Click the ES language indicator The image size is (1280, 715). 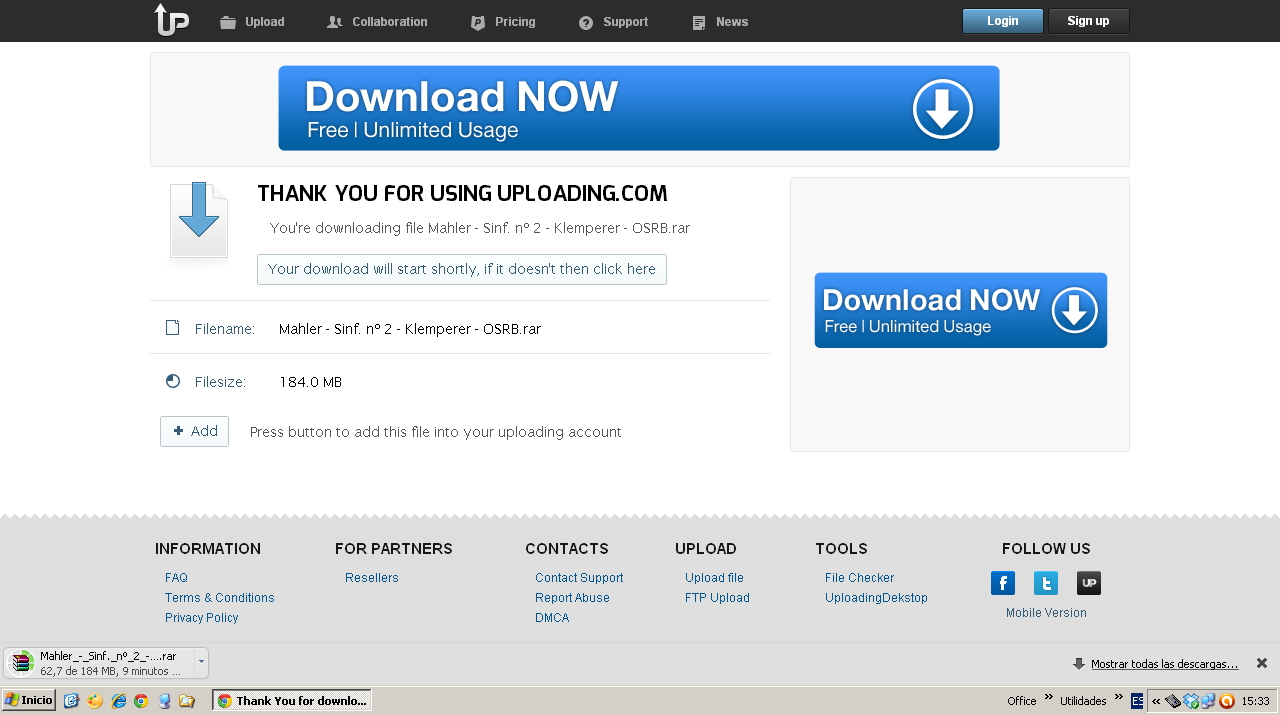[x=1137, y=701]
